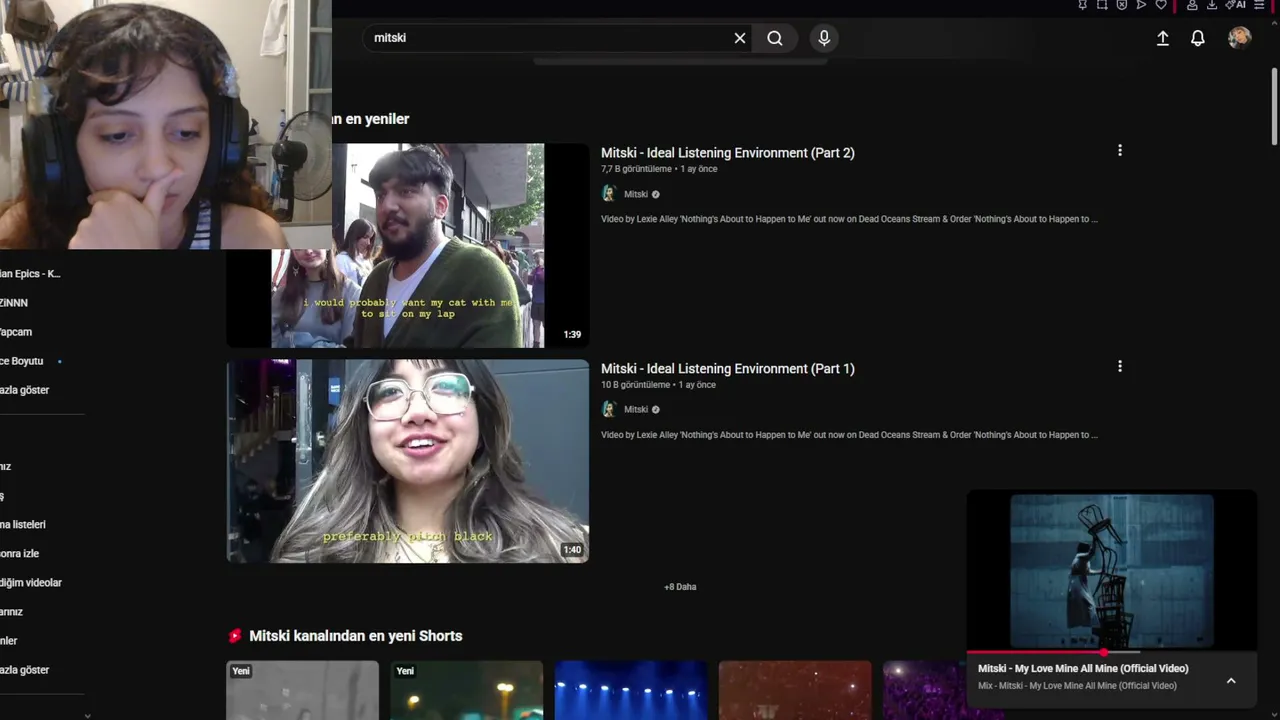
Task: Open the browser easy setup sliders icon
Action: pyautogui.click(x=1259, y=5)
